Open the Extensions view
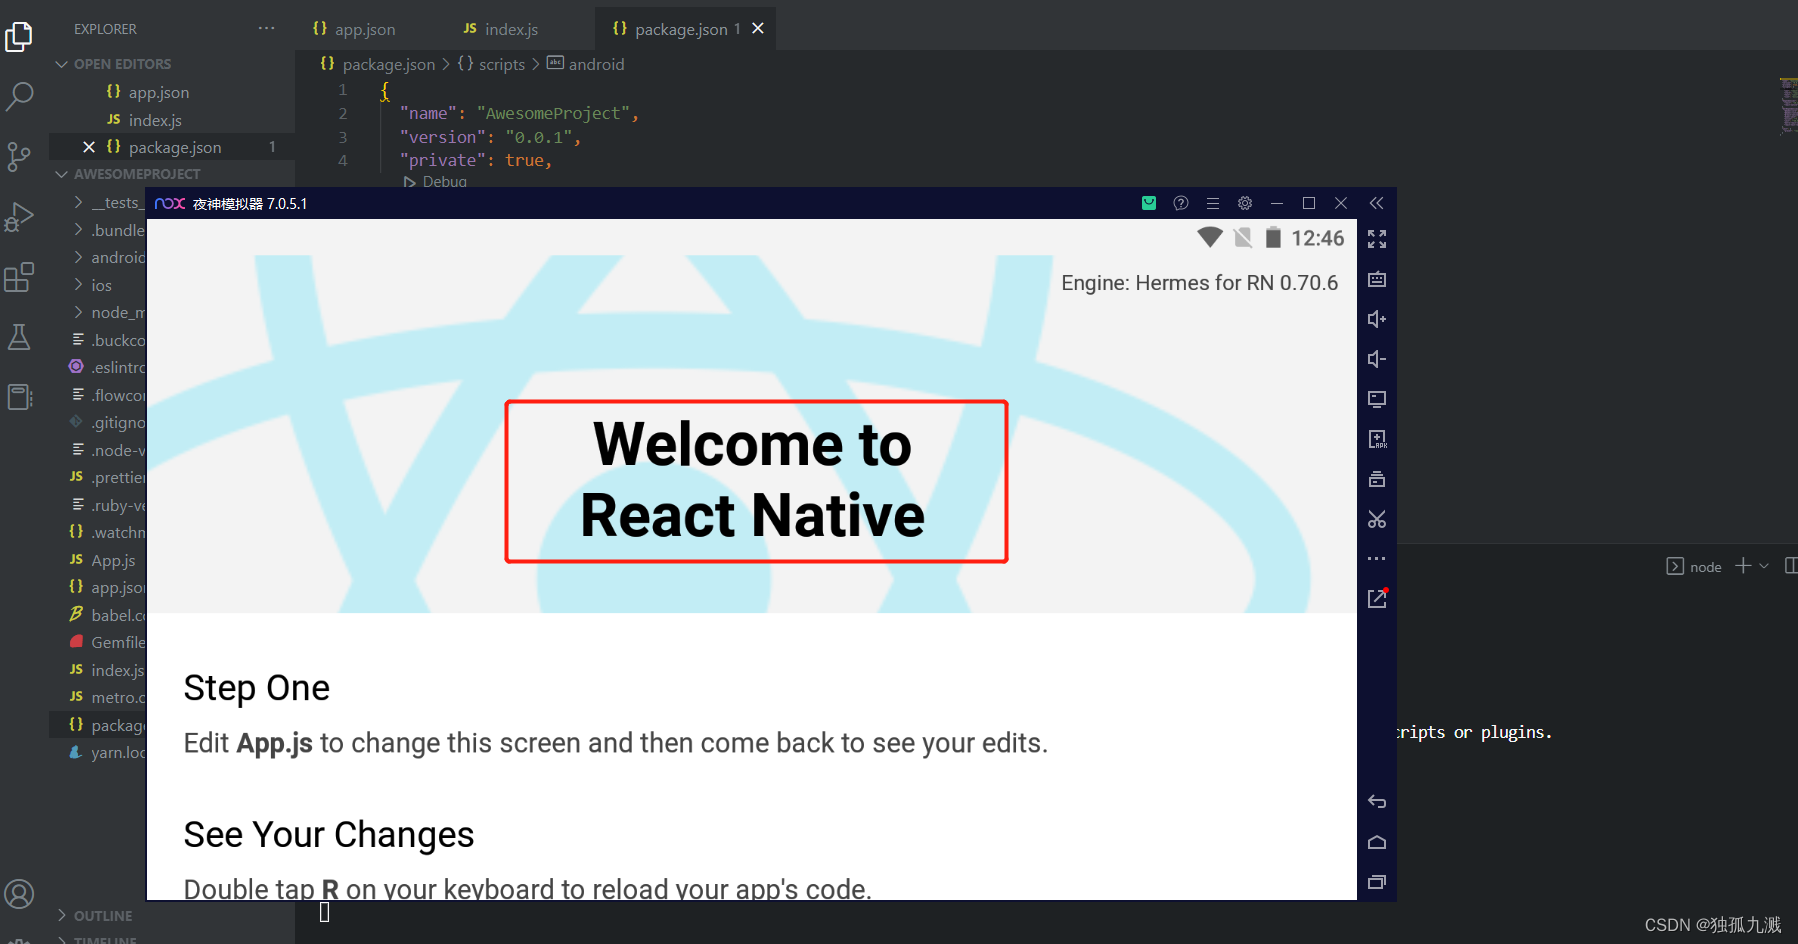Screen dimensions: 1798x944 [x=19, y=277]
